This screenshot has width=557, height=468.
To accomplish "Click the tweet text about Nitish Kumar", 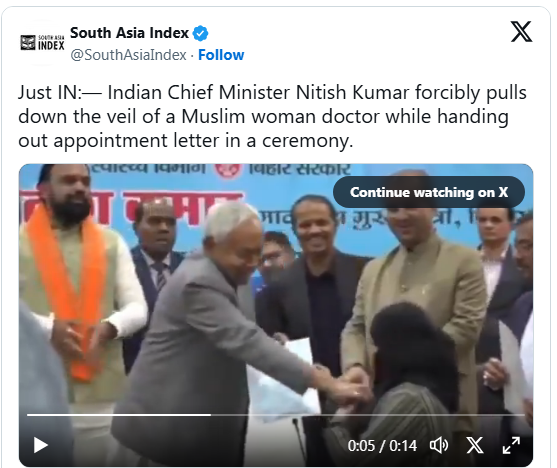I will (x=272, y=116).
